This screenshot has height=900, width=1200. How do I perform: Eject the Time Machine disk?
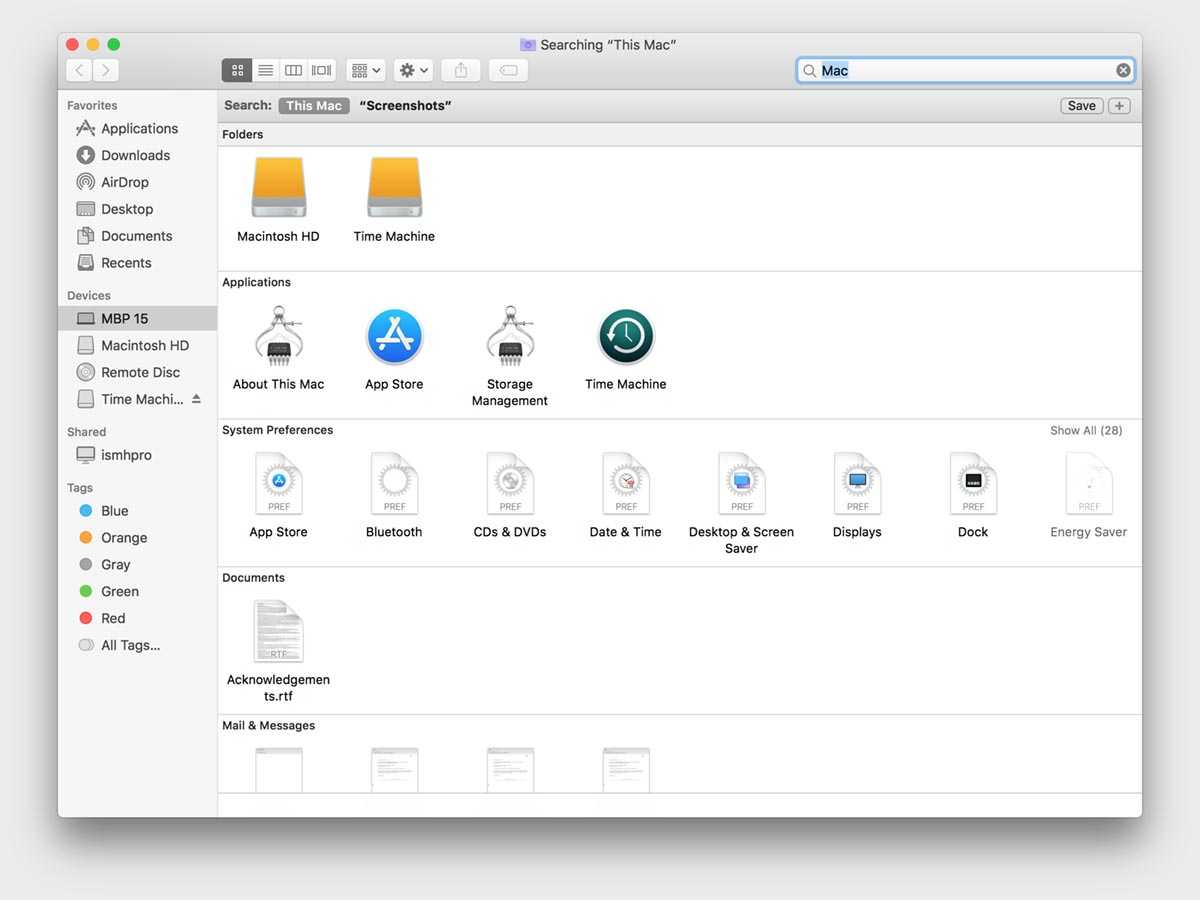click(196, 399)
